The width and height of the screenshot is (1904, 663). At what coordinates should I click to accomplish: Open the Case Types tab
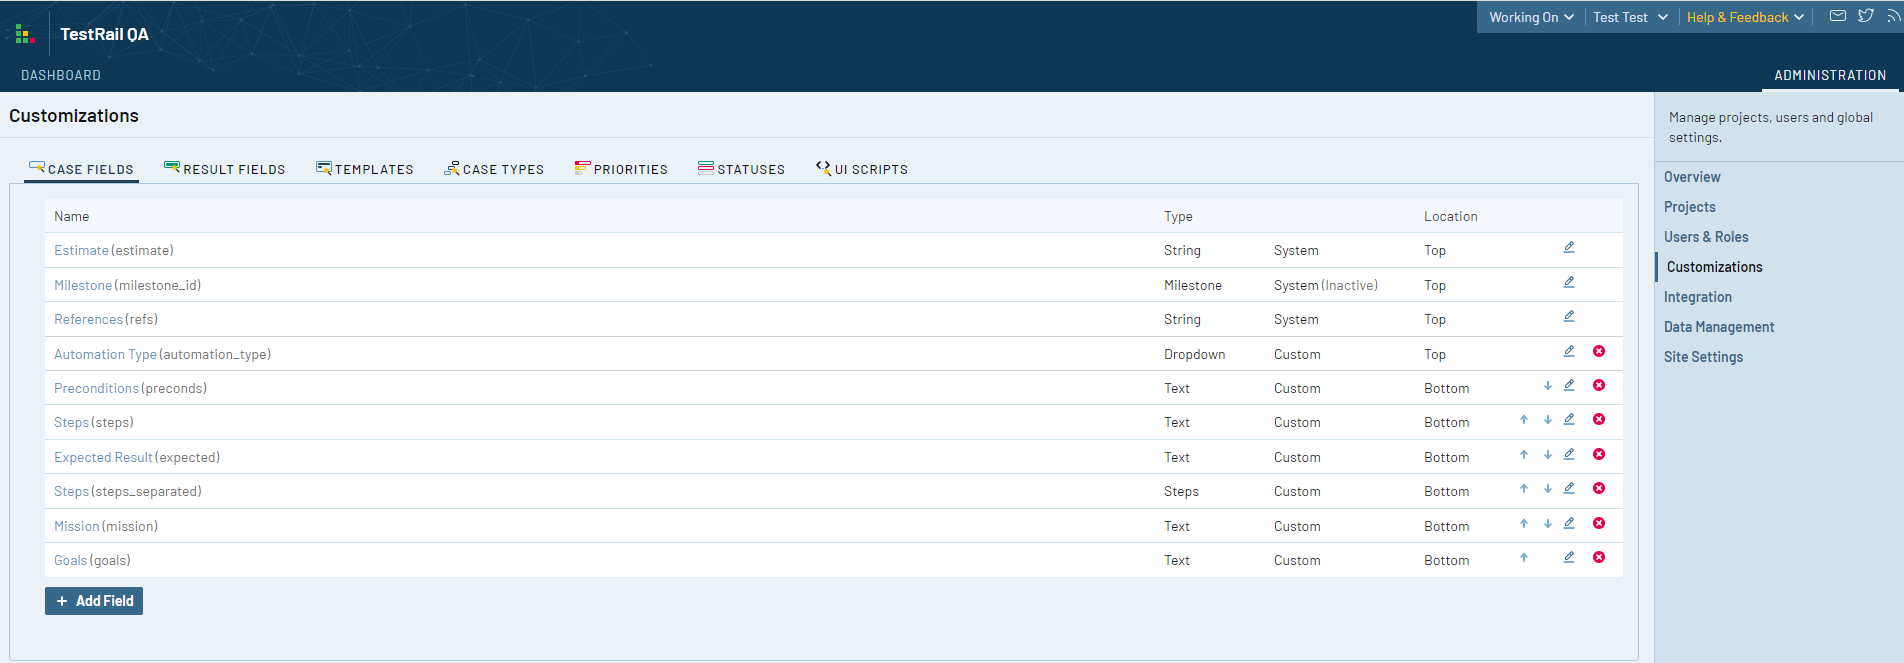click(x=494, y=169)
